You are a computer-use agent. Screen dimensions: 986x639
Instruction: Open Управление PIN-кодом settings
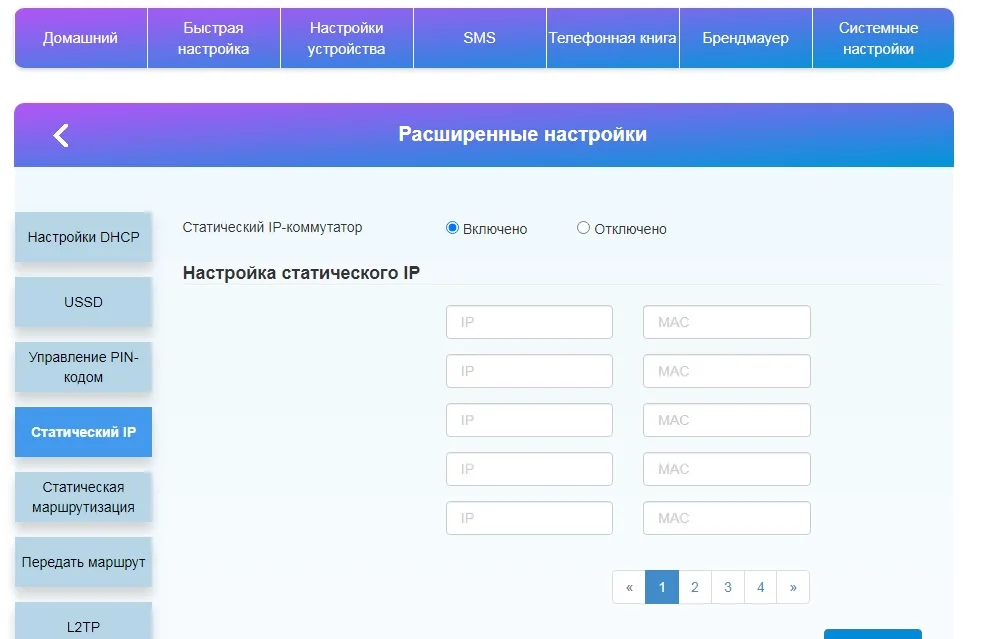click(82, 367)
